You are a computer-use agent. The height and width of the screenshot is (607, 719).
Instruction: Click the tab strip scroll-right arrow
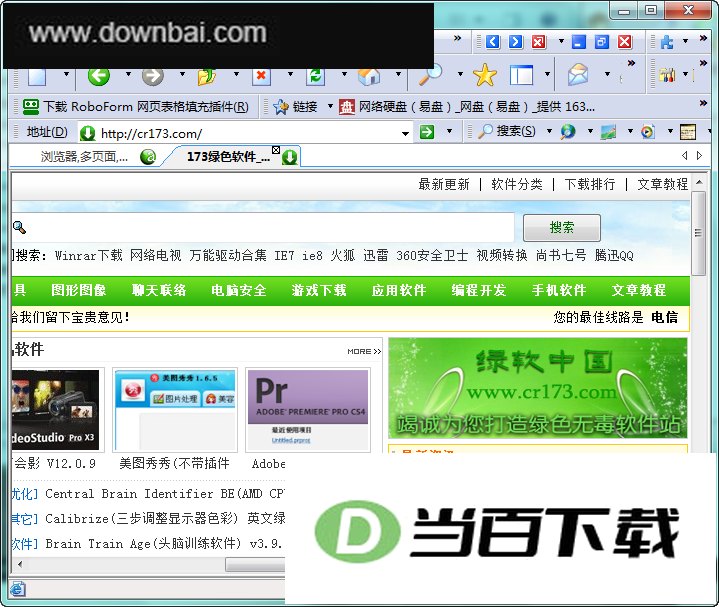click(699, 155)
